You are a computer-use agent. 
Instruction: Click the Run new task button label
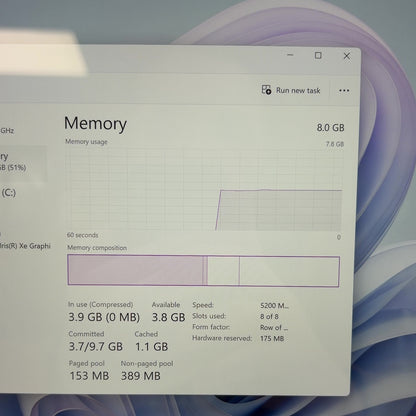[x=298, y=90]
